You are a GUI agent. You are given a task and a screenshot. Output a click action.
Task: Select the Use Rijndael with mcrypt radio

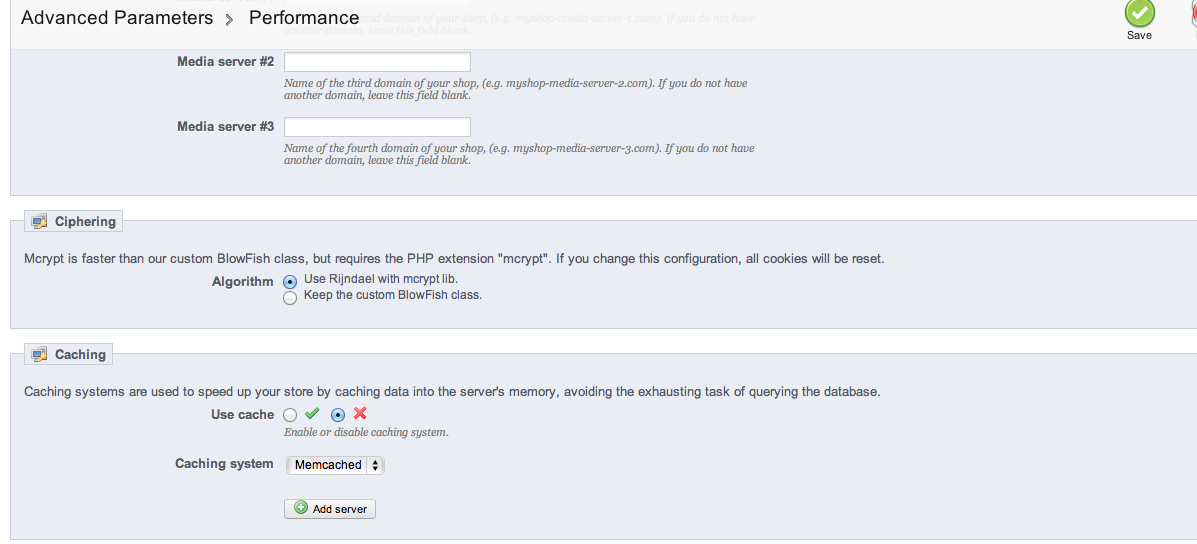tap(290, 282)
